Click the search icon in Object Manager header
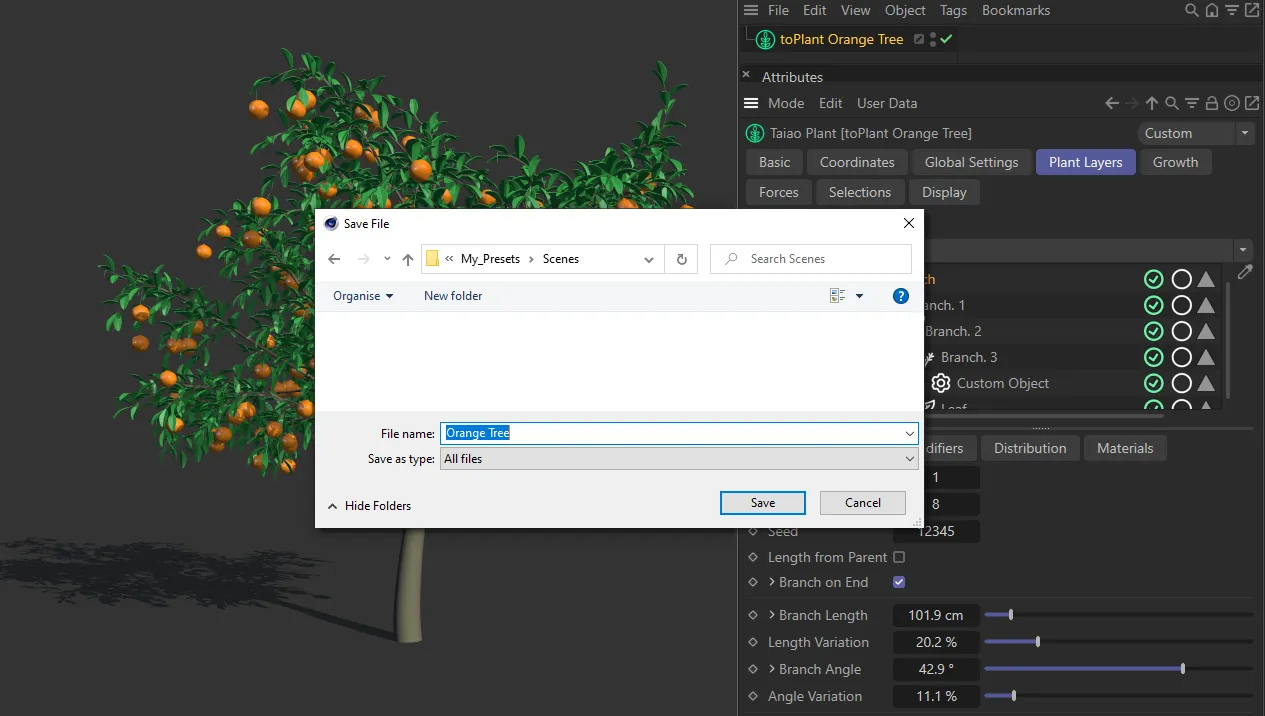This screenshot has width=1265, height=716. click(x=1191, y=10)
